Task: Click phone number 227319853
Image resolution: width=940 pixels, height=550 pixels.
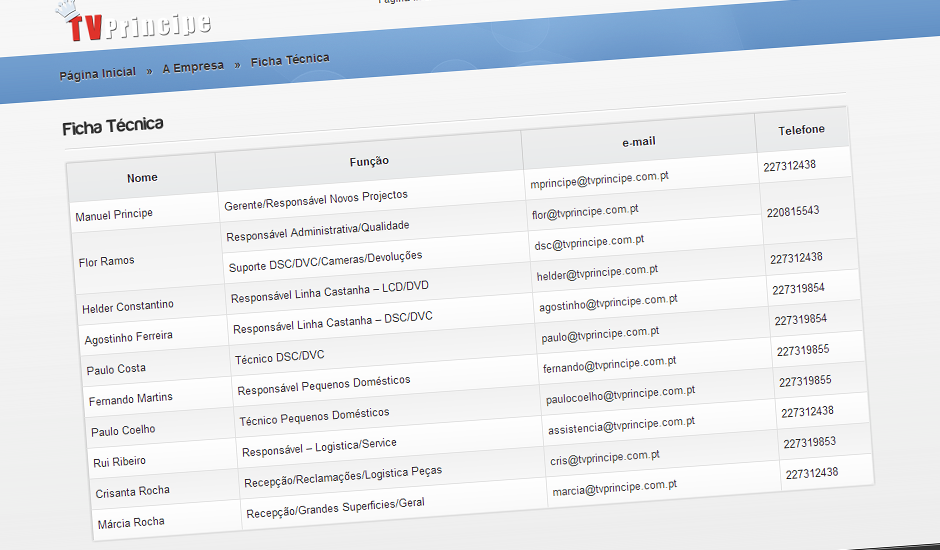Action: click(809, 443)
